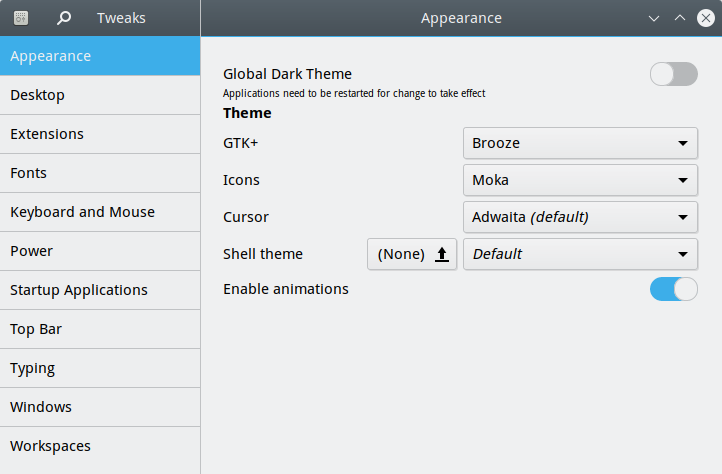Open the Startup Applications section
Image resolution: width=722 pixels, height=474 pixels.
pos(100,290)
